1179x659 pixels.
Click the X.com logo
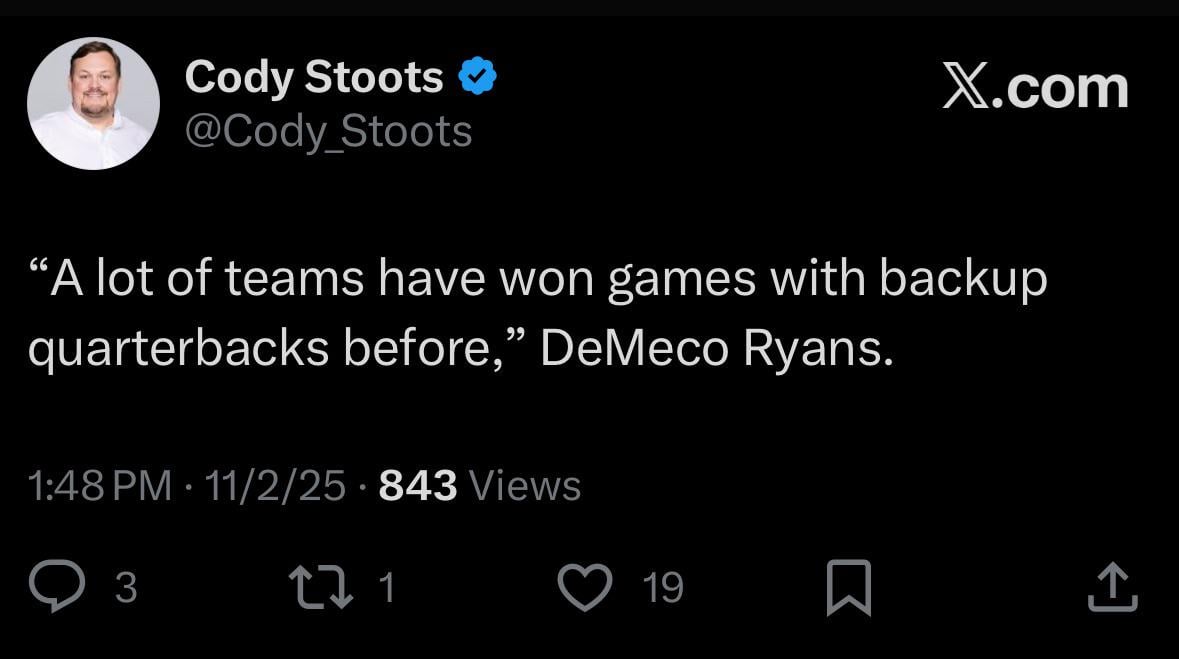coord(1035,88)
